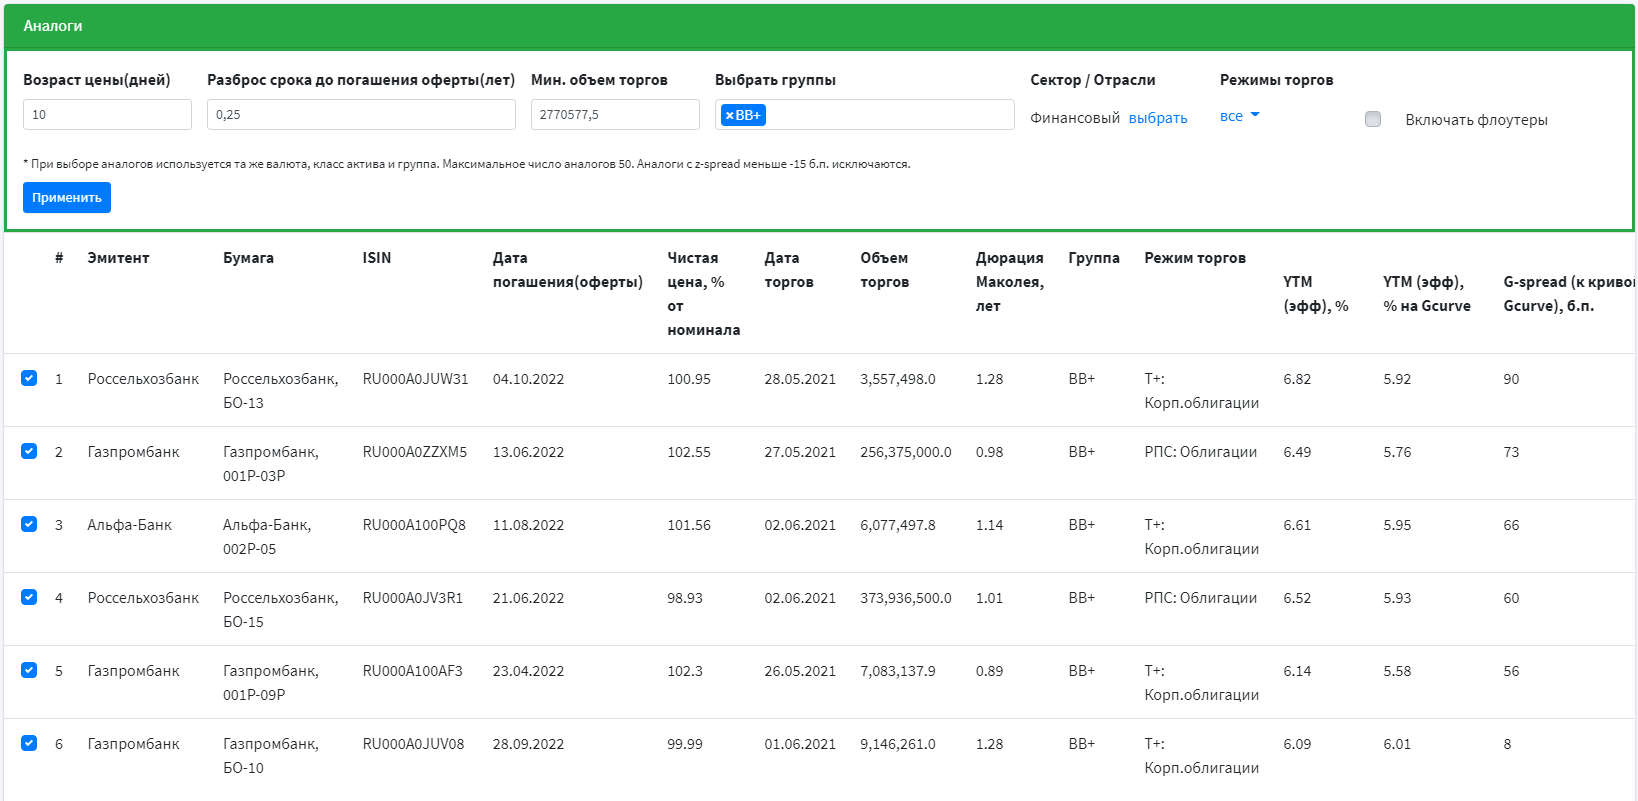This screenshot has width=1638, height=801.
Task: Click the maturity date 11.08.2022
Action: click(528, 525)
